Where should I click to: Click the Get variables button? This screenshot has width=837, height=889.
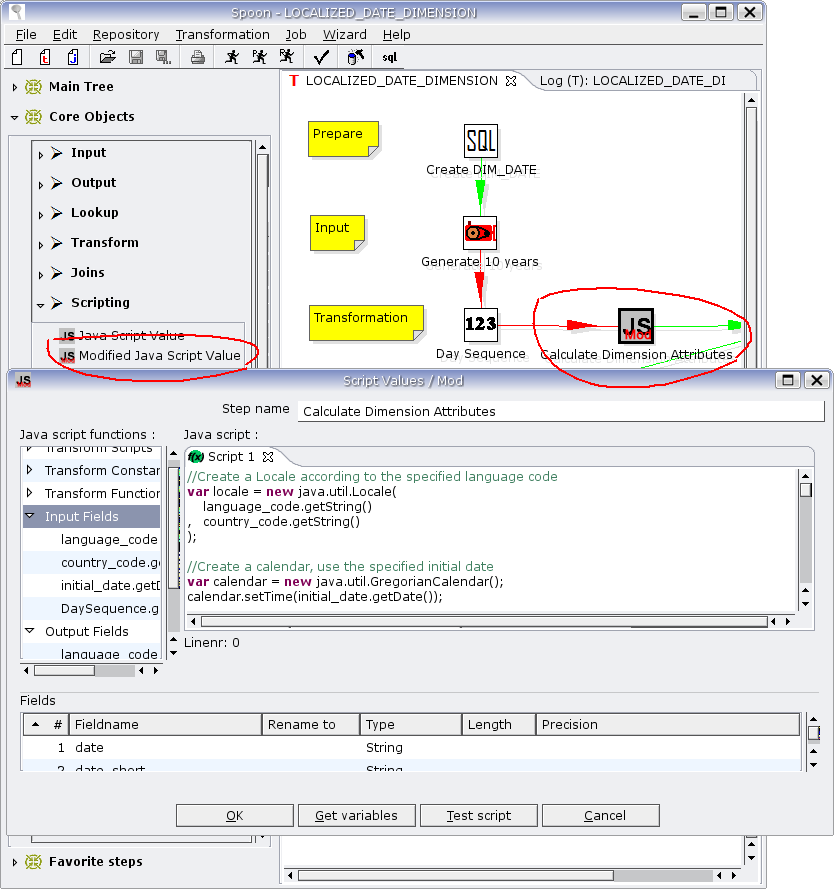pos(357,815)
